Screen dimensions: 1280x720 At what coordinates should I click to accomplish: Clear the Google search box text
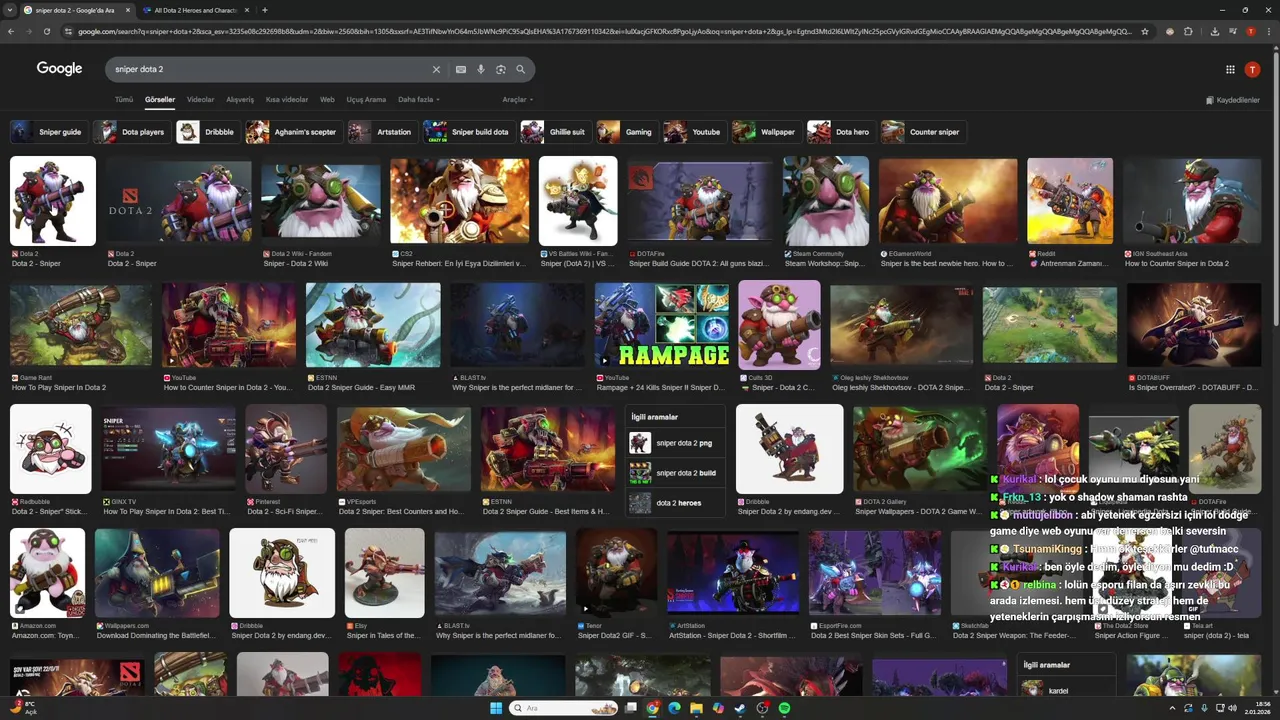(x=436, y=69)
